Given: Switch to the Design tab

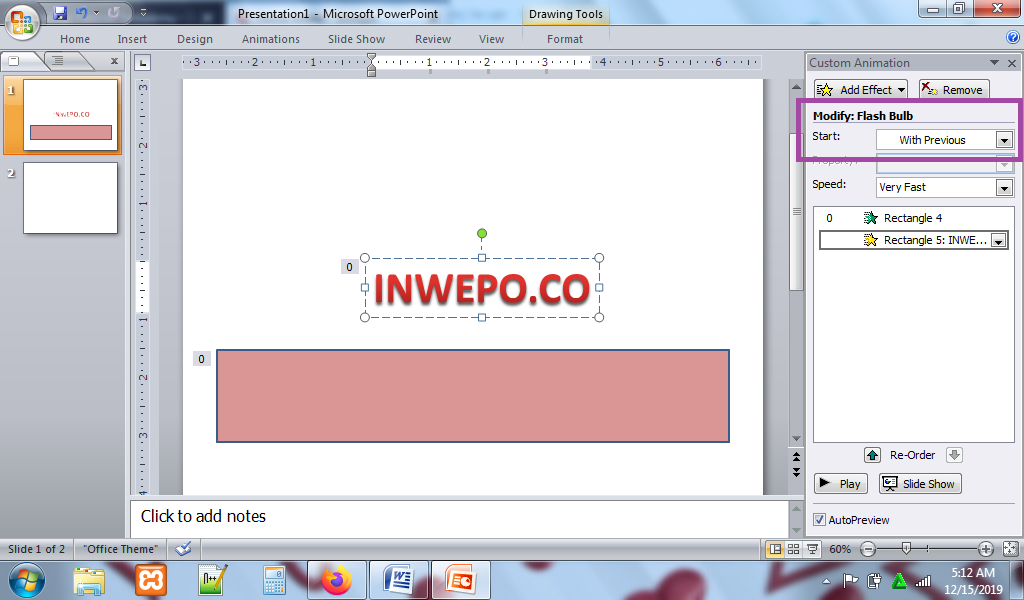Looking at the screenshot, I should [x=195, y=39].
